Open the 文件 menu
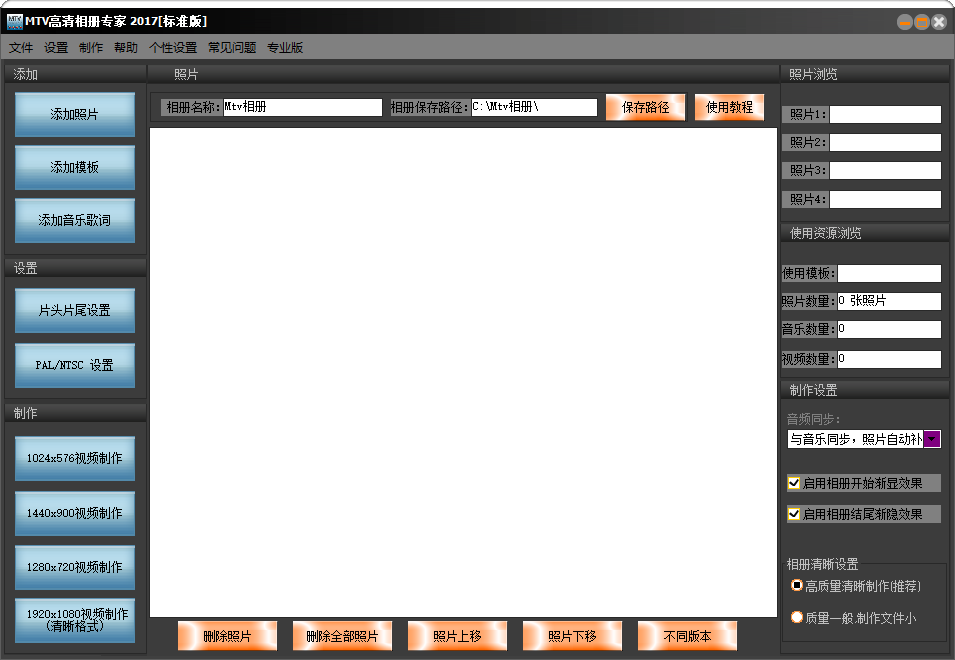The height and width of the screenshot is (660, 955). [x=21, y=47]
